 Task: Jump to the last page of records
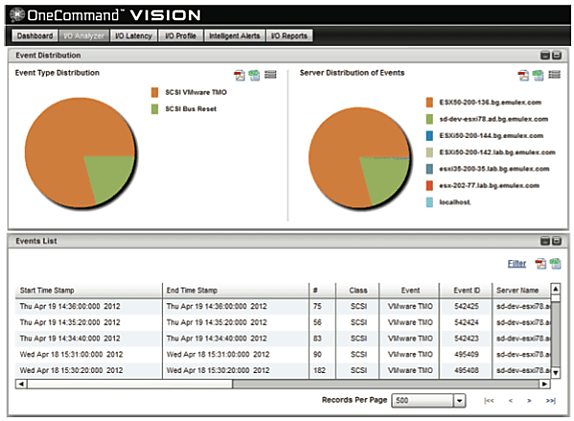tap(551, 401)
